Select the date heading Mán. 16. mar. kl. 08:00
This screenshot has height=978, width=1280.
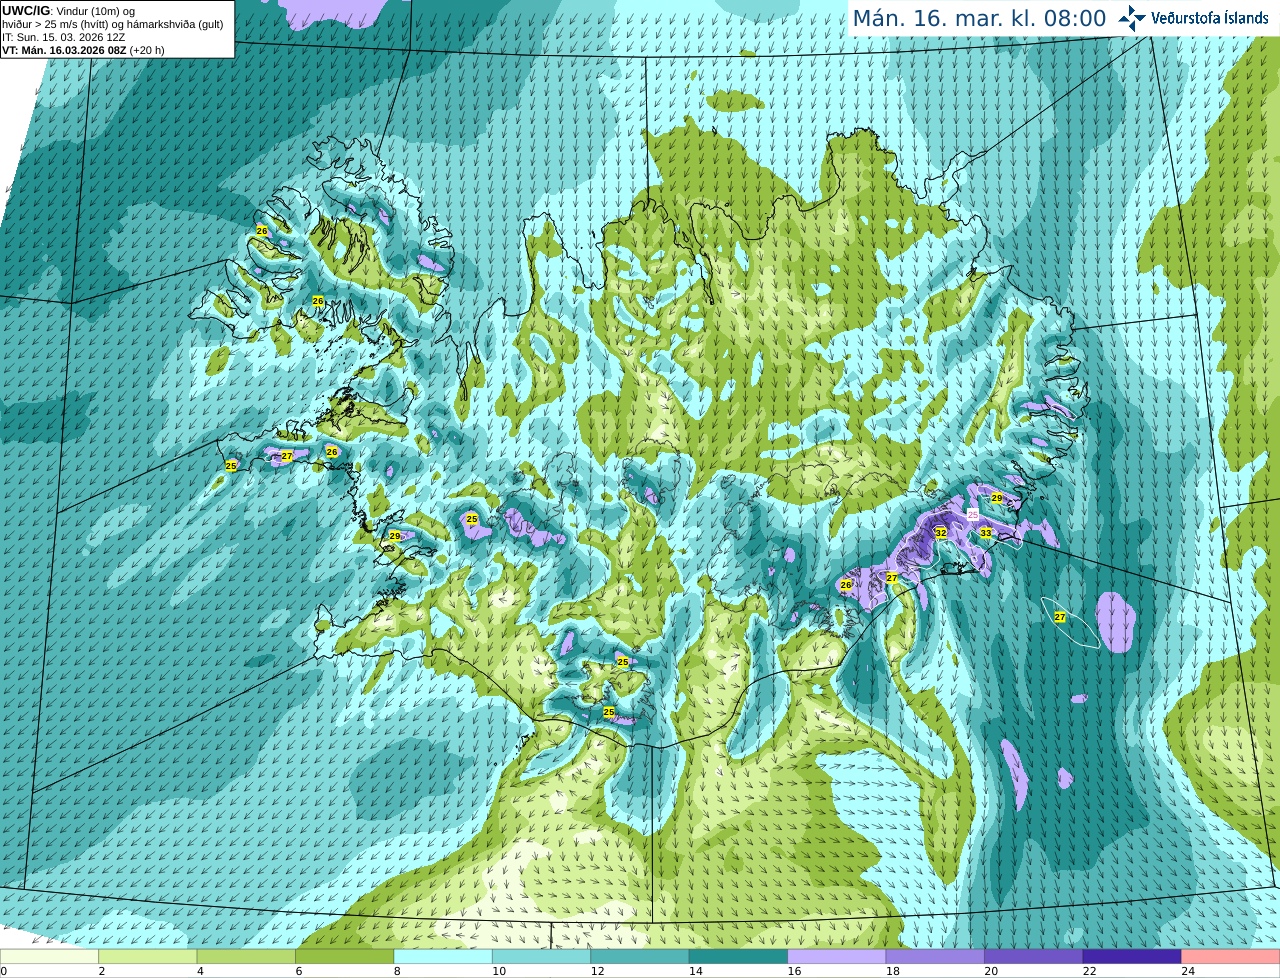tap(979, 18)
